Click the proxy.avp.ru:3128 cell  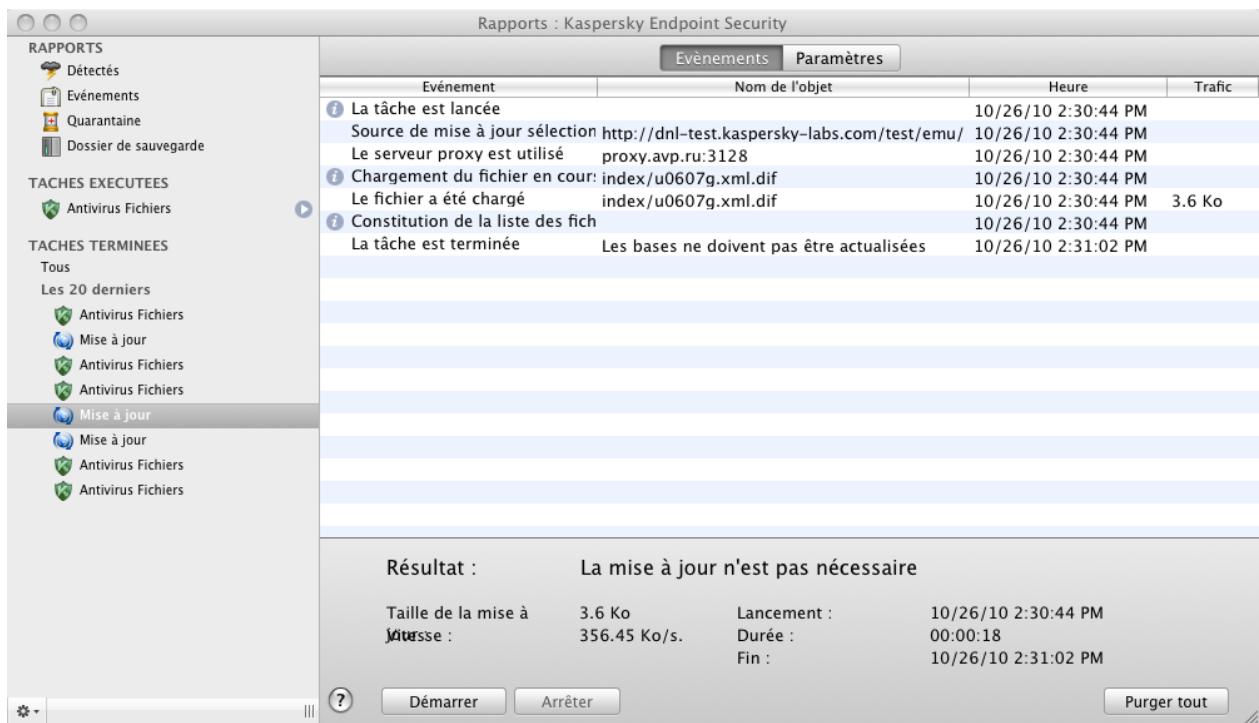click(675, 155)
